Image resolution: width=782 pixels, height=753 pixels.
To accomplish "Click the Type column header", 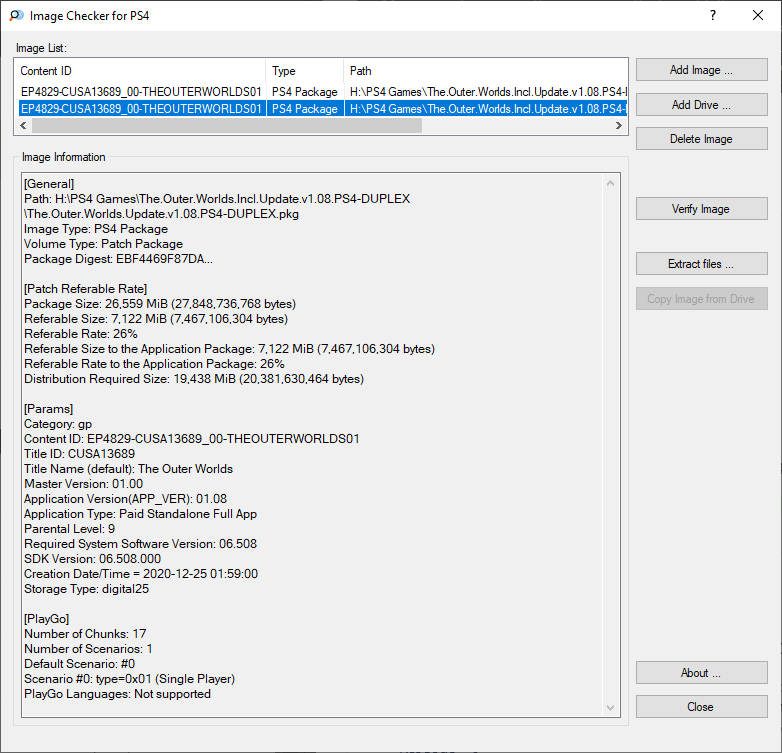I will click(x=305, y=71).
